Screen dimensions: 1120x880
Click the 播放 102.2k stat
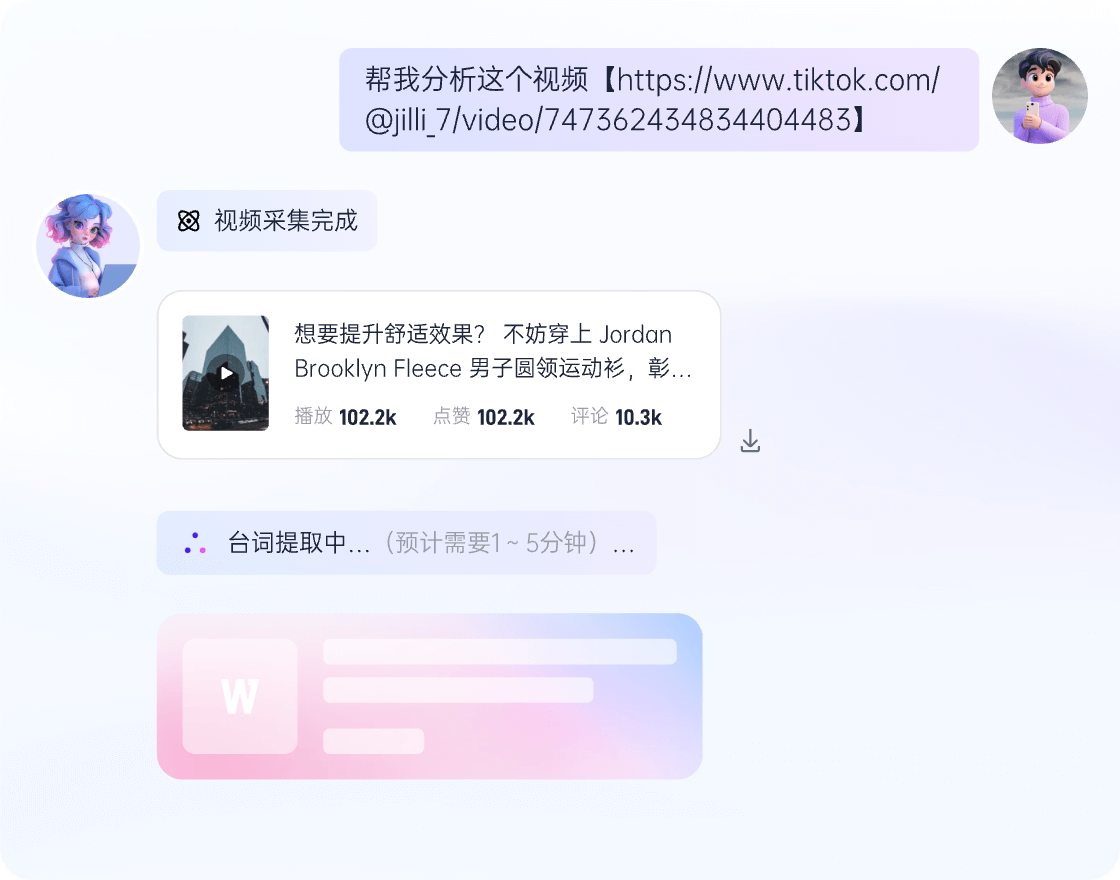point(346,417)
